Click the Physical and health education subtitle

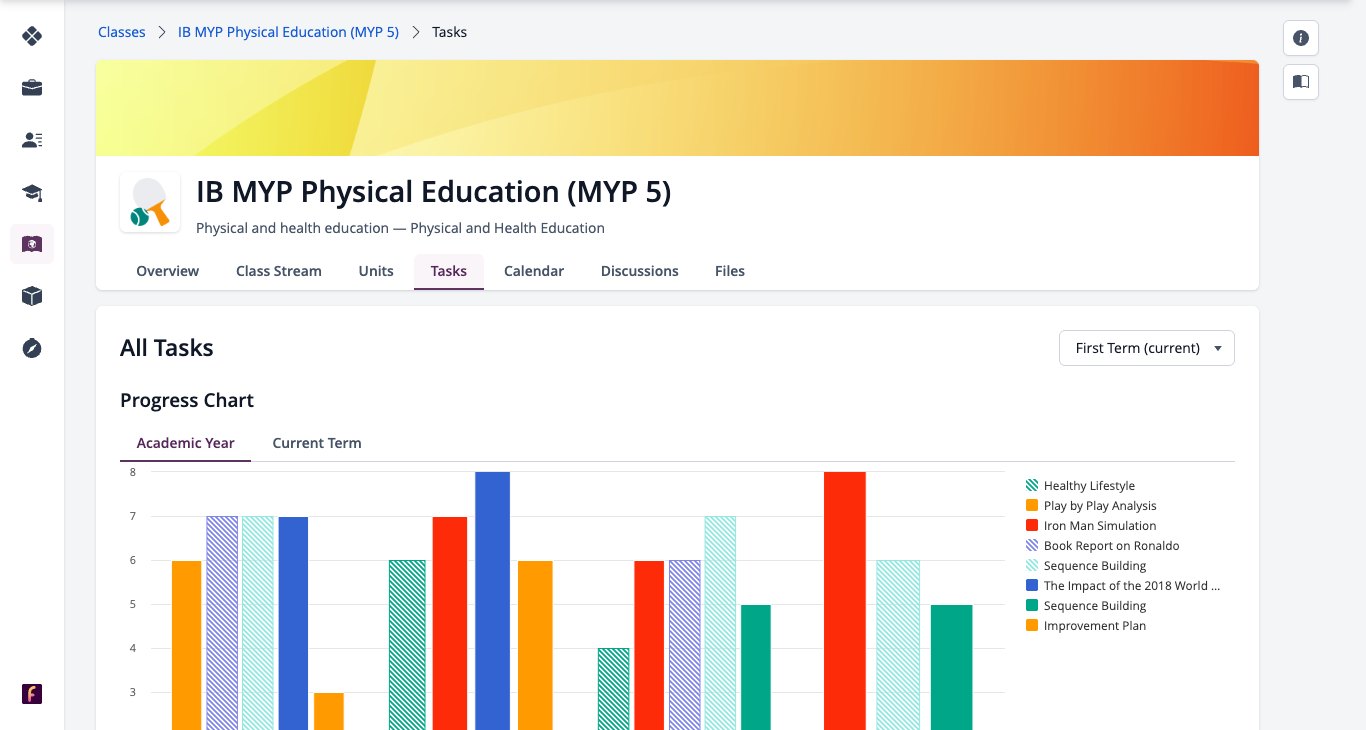(400, 228)
